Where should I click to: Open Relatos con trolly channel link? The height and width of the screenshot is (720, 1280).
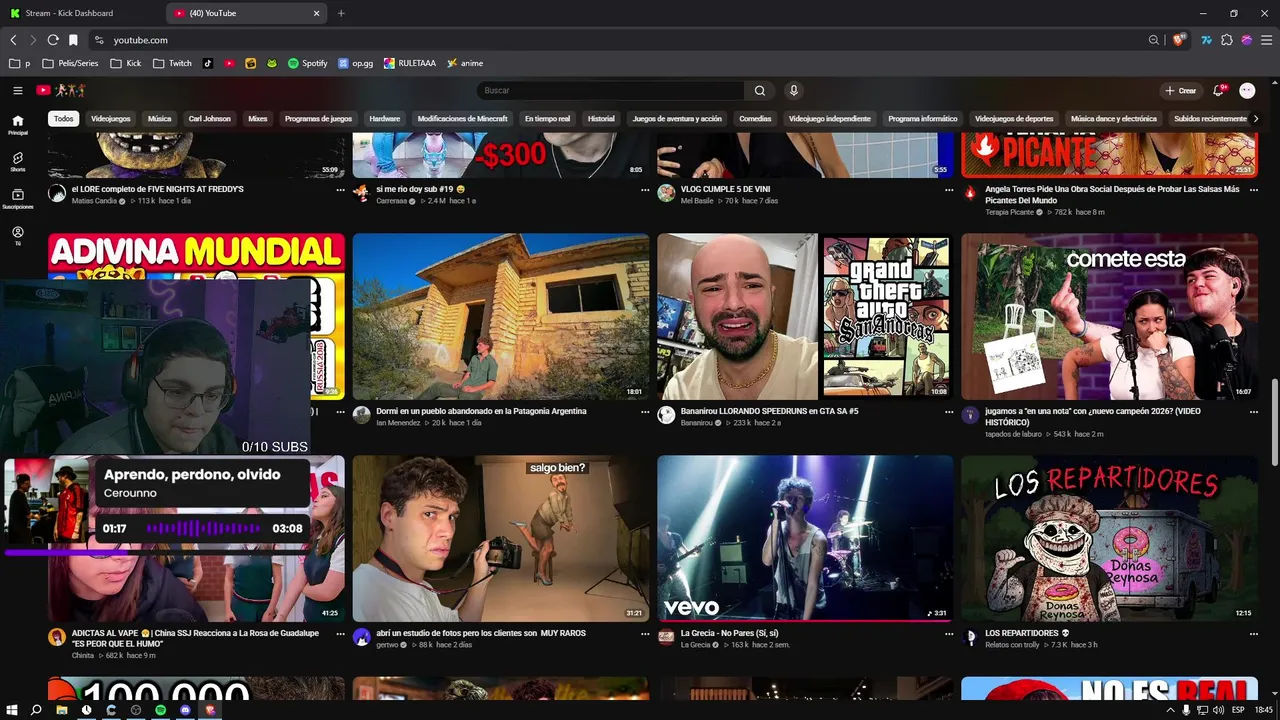click(x=1012, y=645)
